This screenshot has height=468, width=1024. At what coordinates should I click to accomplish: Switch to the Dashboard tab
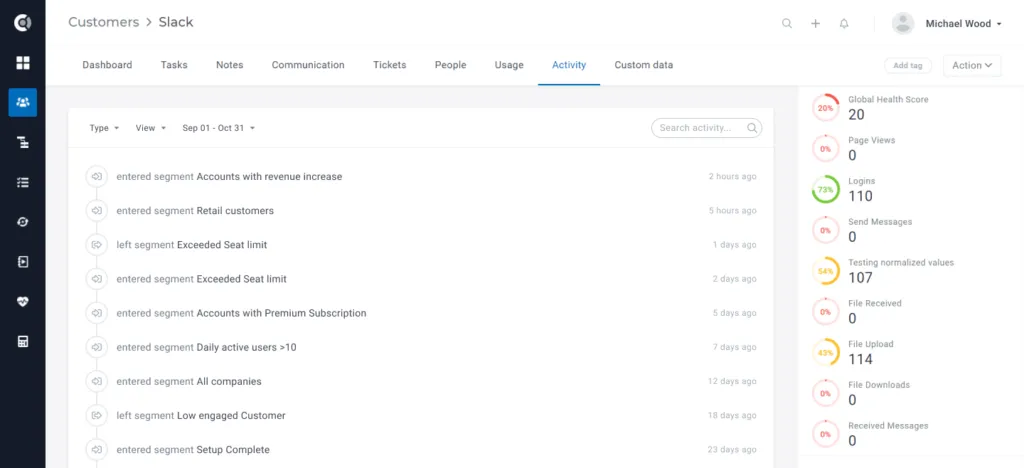pyautogui.click(x=107, y=65)
